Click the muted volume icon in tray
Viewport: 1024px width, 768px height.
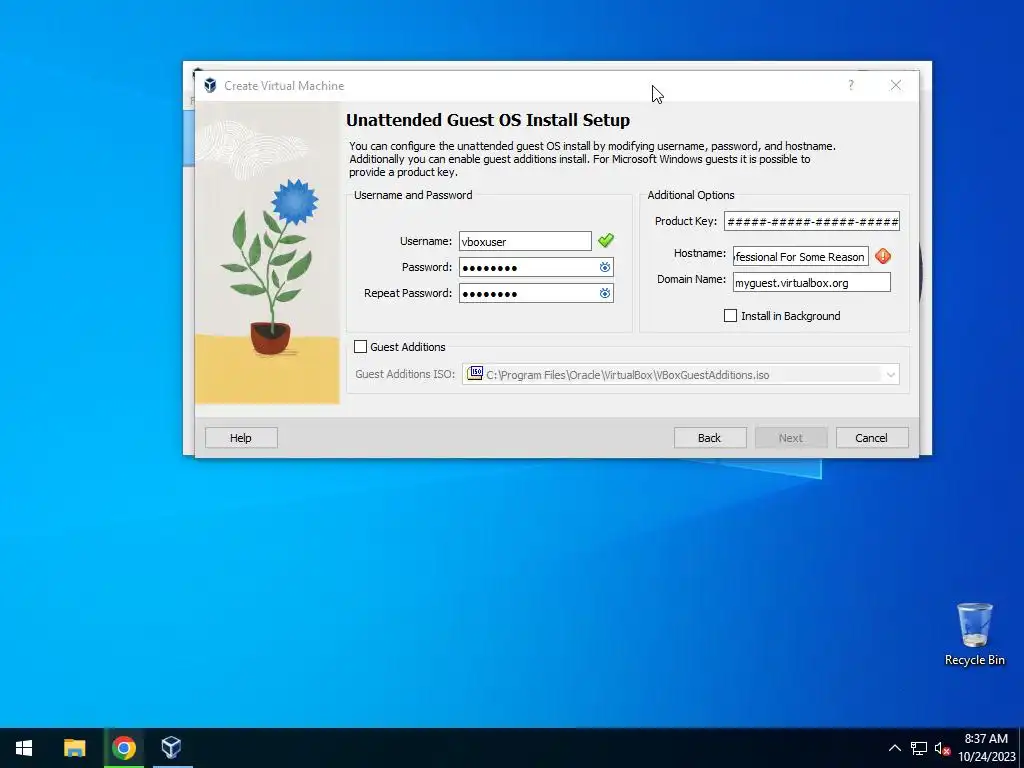(x=942, y=748)
